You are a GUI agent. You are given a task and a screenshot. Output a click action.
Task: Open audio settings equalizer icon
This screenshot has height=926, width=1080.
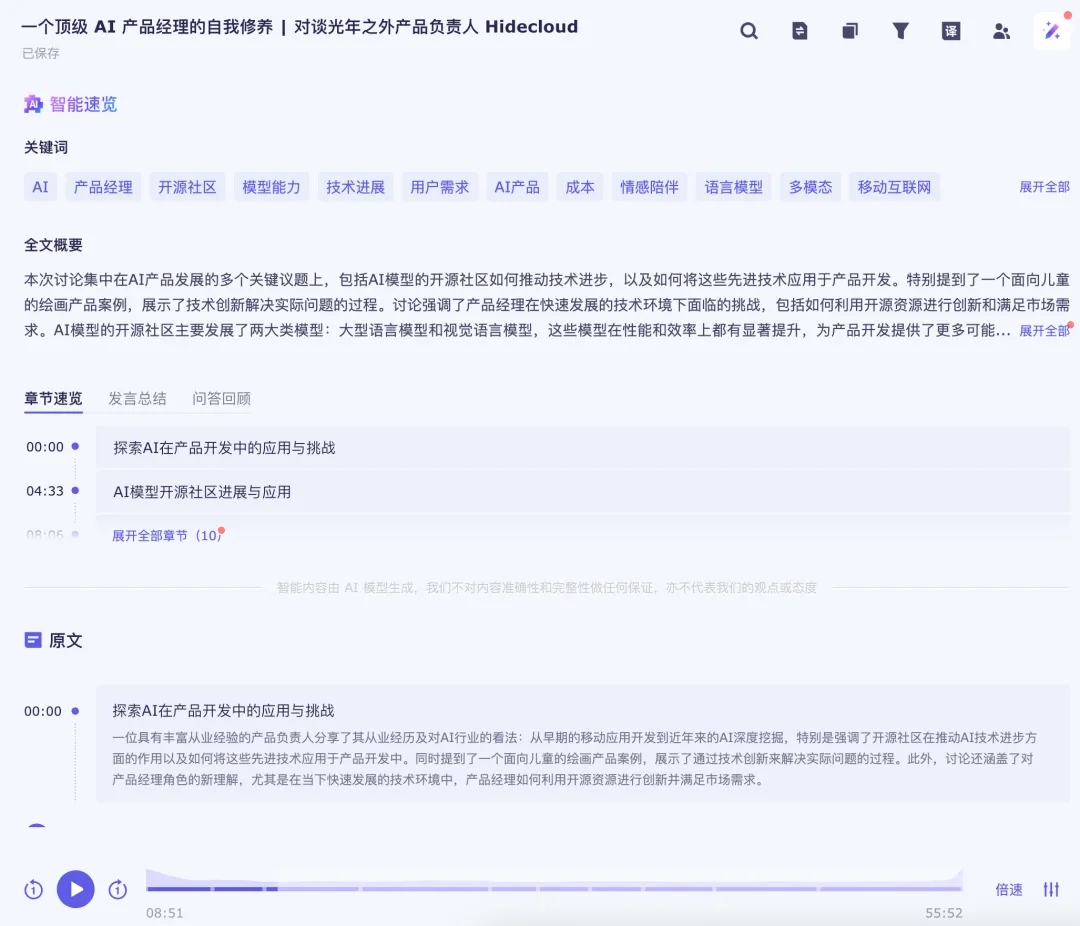pyautogui.click(x=1051, y=889)
